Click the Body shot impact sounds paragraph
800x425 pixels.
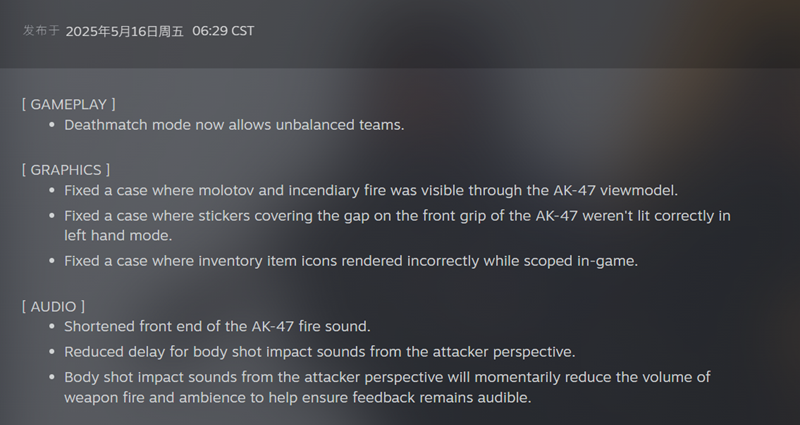[387, 387]
